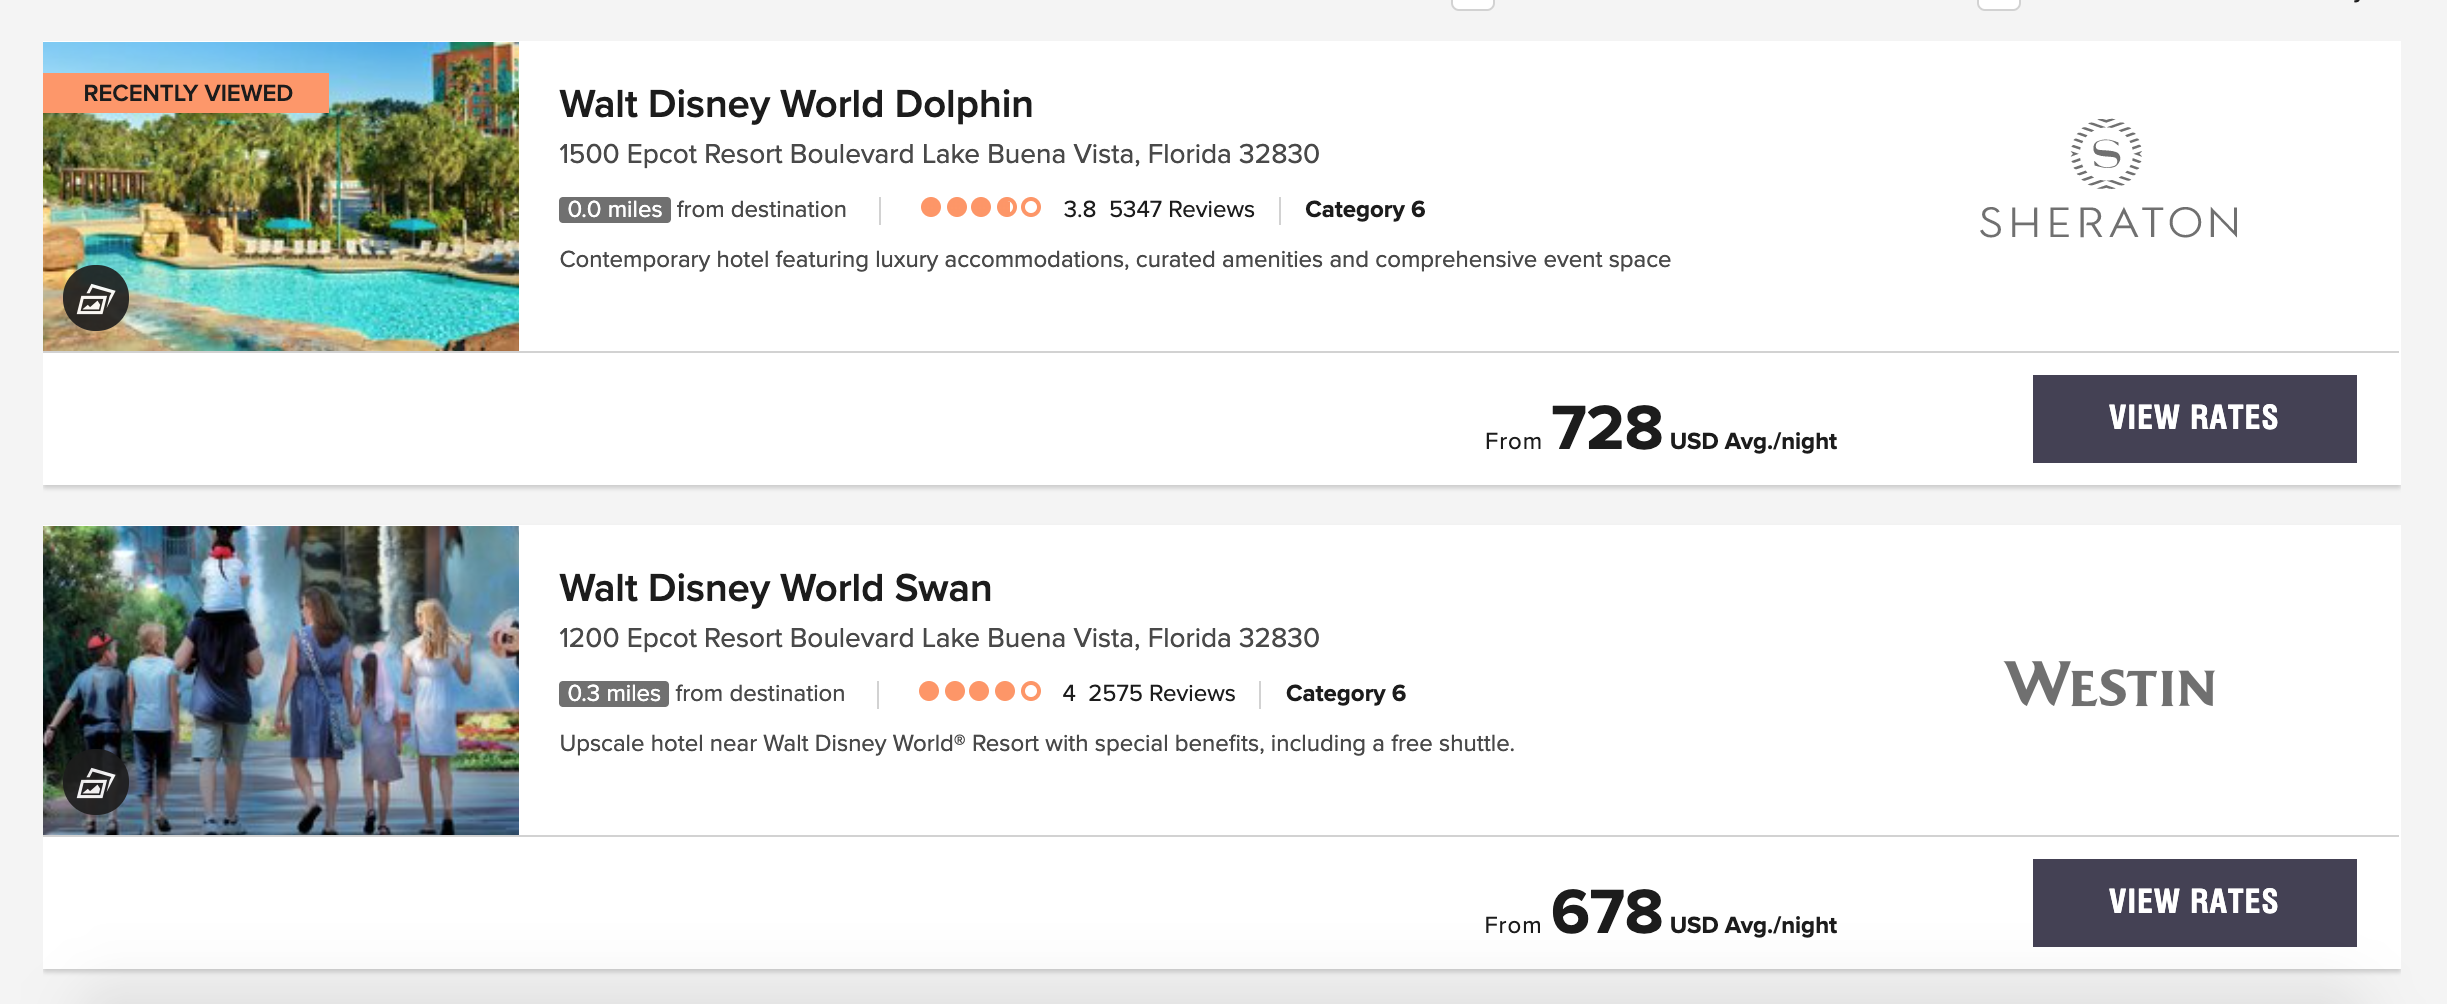Image resolution: width=2447 pixels, height=1004 pixels.
Task: Click the Recently Viewed orange badge
Action: tap(187, 93)
